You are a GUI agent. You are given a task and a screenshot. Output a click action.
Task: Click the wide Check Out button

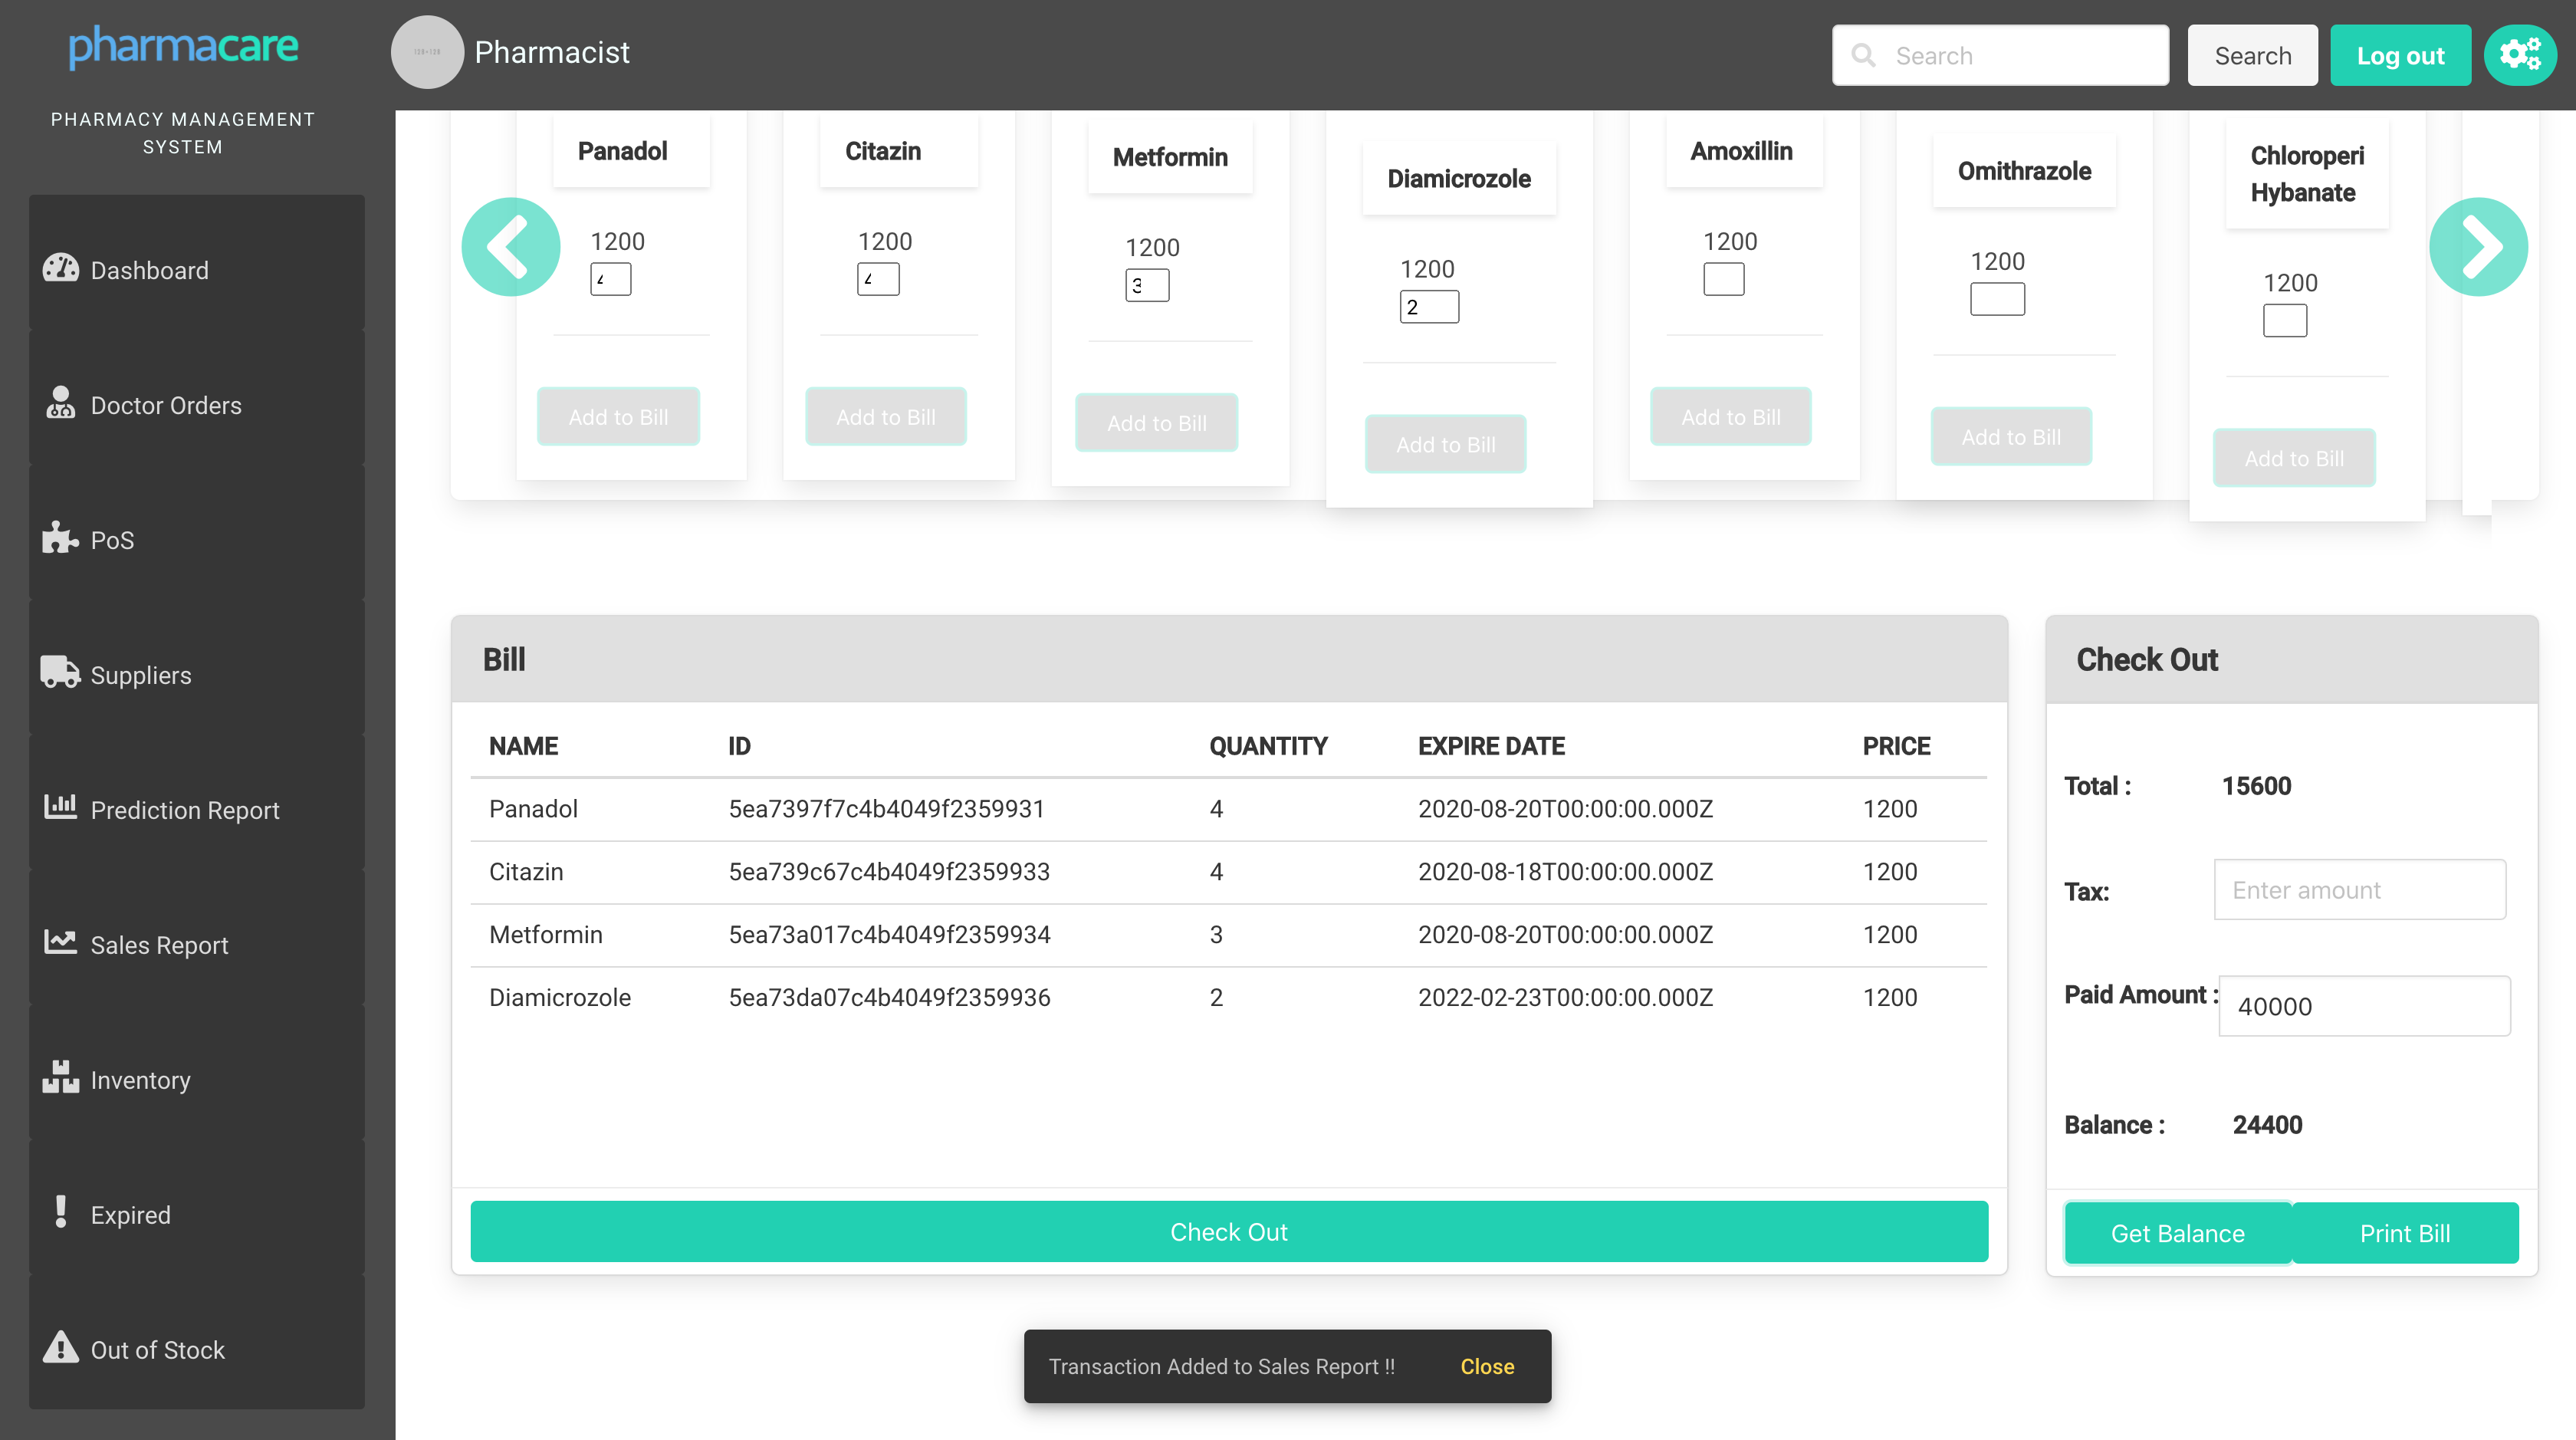pyautogui.click(x=1228, y=1232)
